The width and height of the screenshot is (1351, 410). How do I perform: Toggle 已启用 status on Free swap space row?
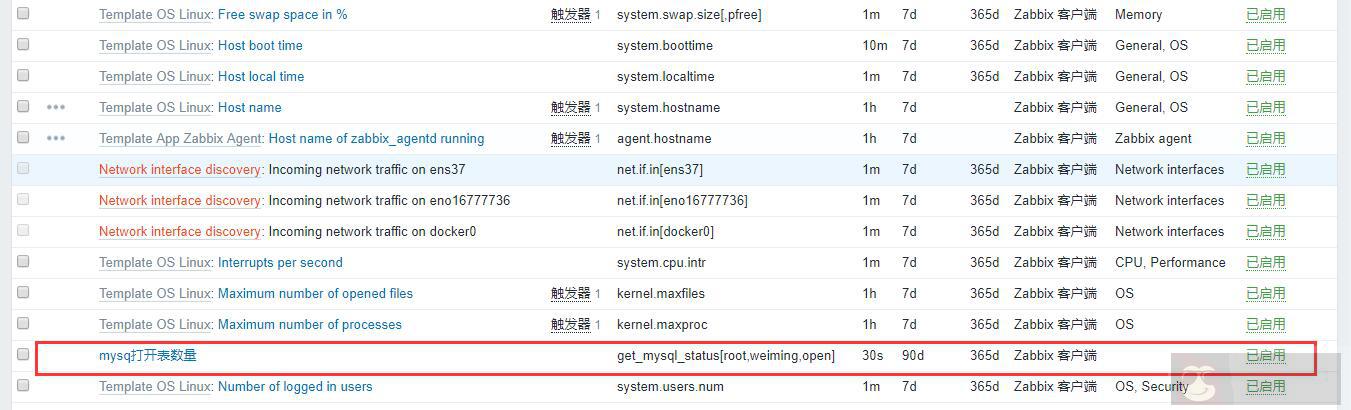click(x=1265, y=14)
